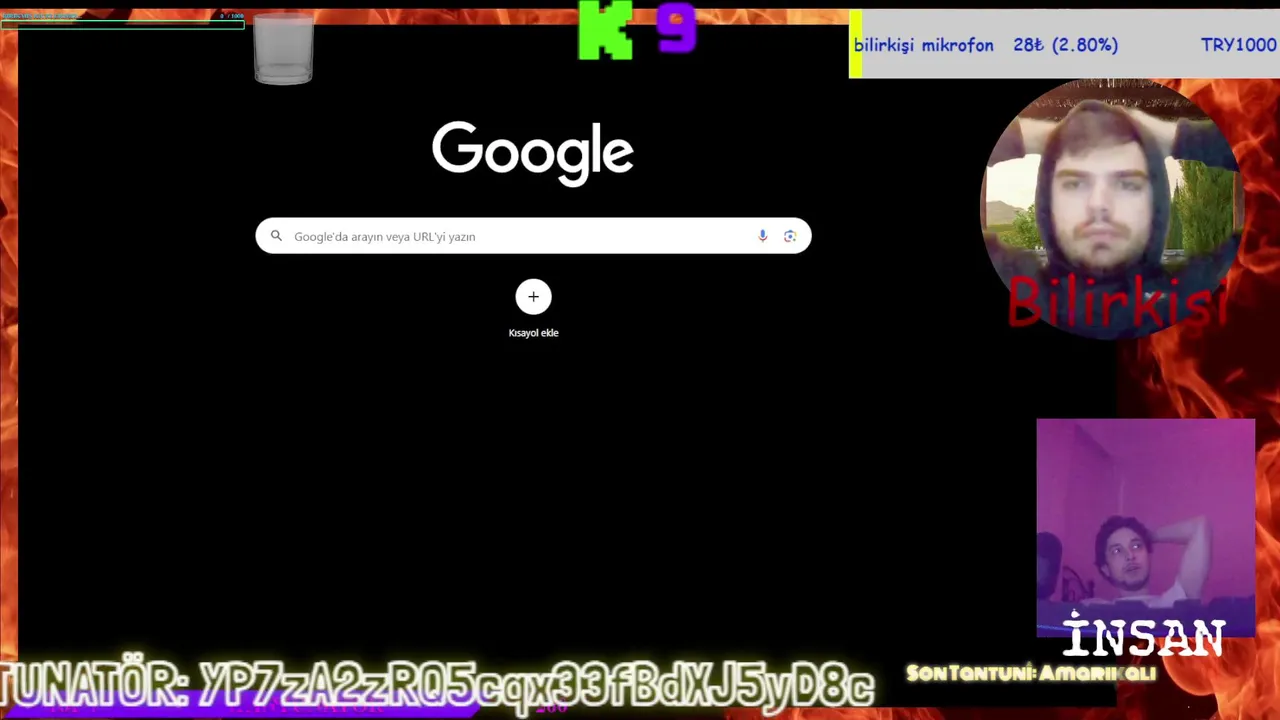Click the '28₺ (2.80%)' donation amount

point(1065,45)
